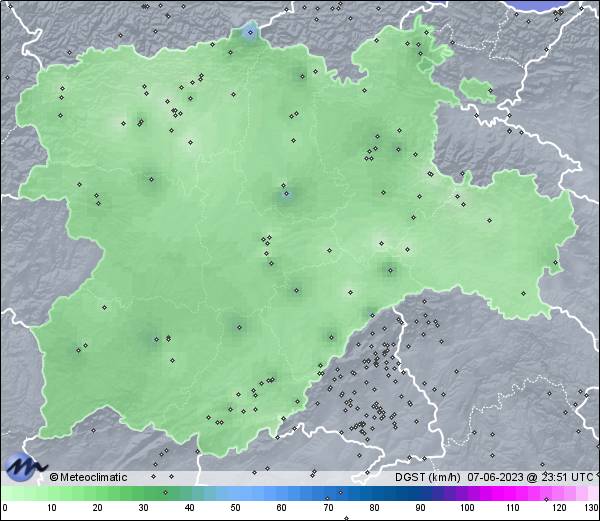Click the legend value 100
Screen dimensions: 600x521
point(467,508)
